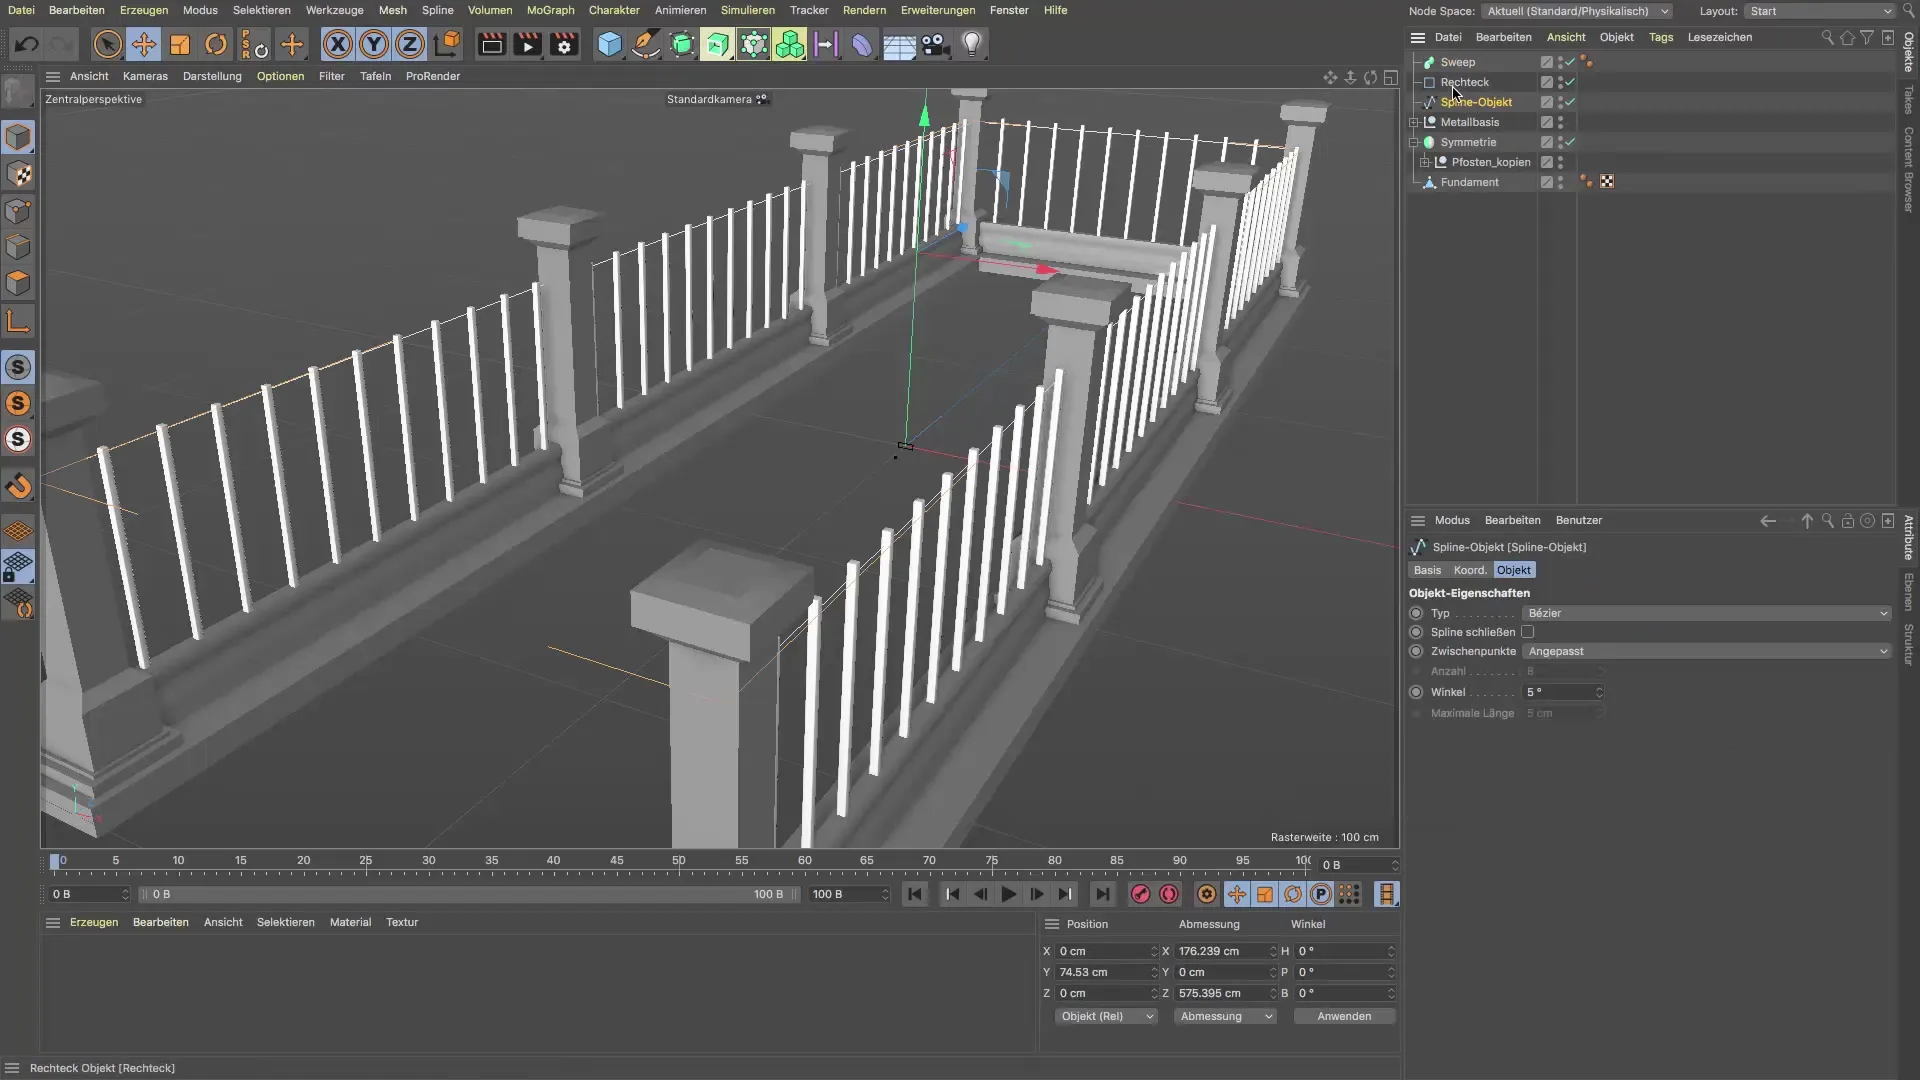Image resolution: width=1920 pixels, height=1080 pixels.
Task: Open the Viewport maximize icon
Action: (x=1391, y=77)
